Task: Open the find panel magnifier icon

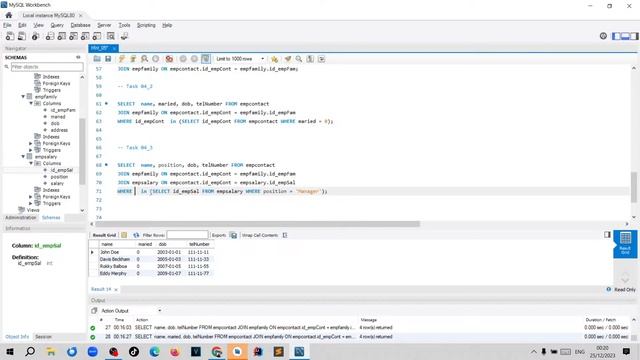Action: click(x=299, y=59)
